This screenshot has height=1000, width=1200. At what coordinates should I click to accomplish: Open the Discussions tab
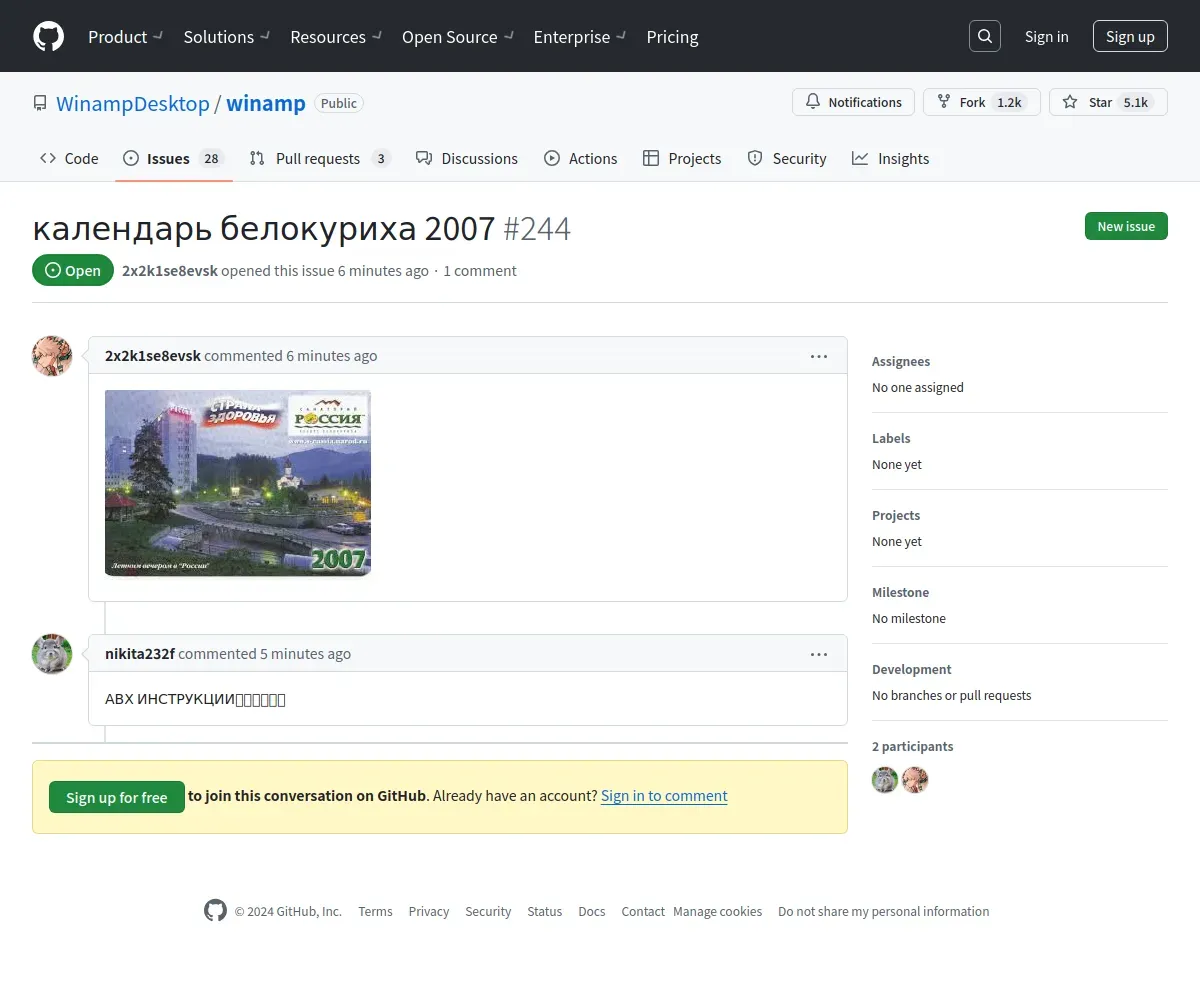tap(467, 158)
